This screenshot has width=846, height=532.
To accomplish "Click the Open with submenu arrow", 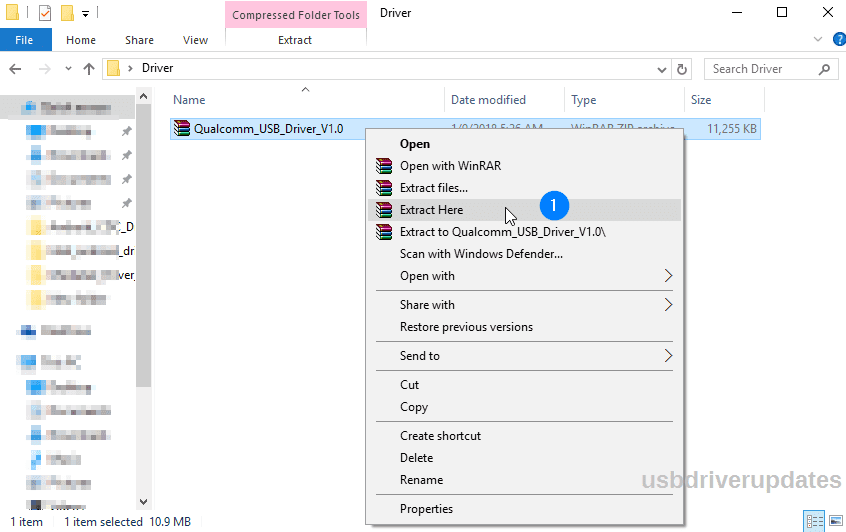I will (668, 276).
